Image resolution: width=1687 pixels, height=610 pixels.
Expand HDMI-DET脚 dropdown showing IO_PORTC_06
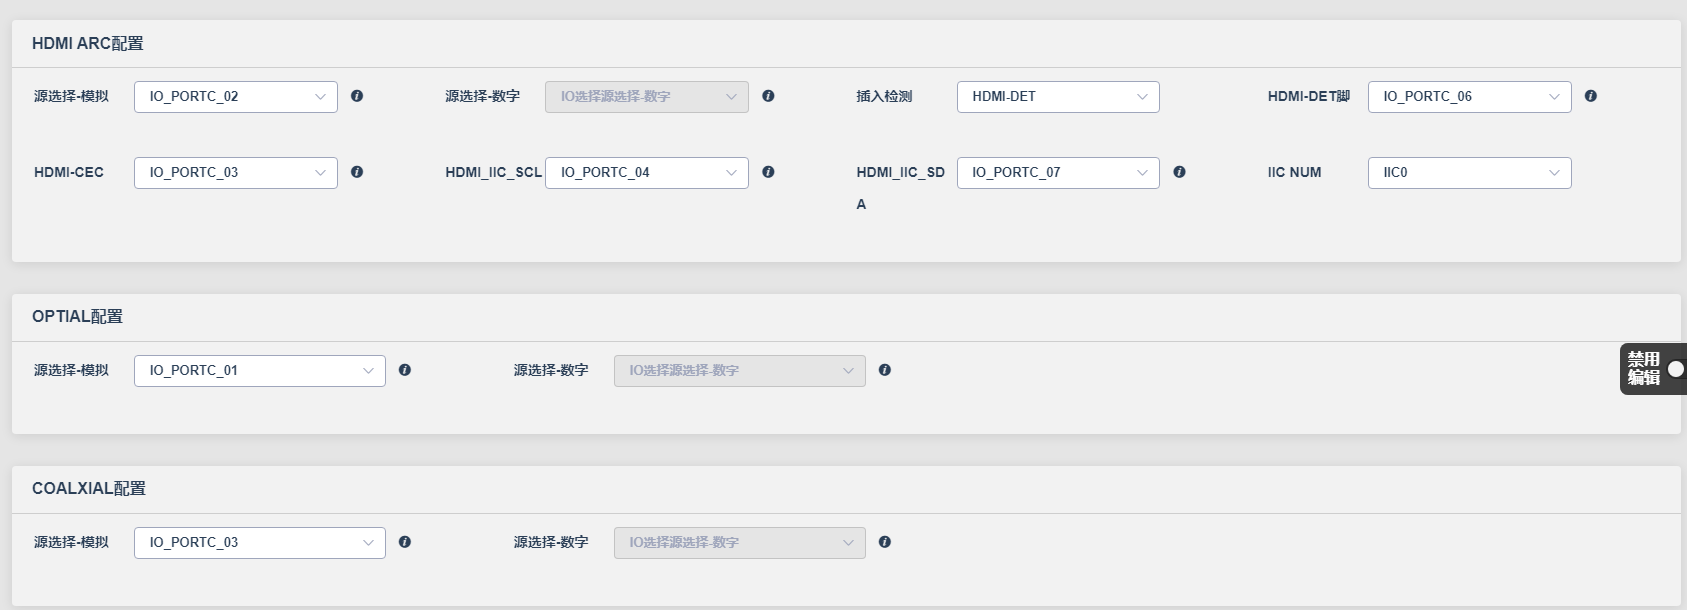[1470, 97]
